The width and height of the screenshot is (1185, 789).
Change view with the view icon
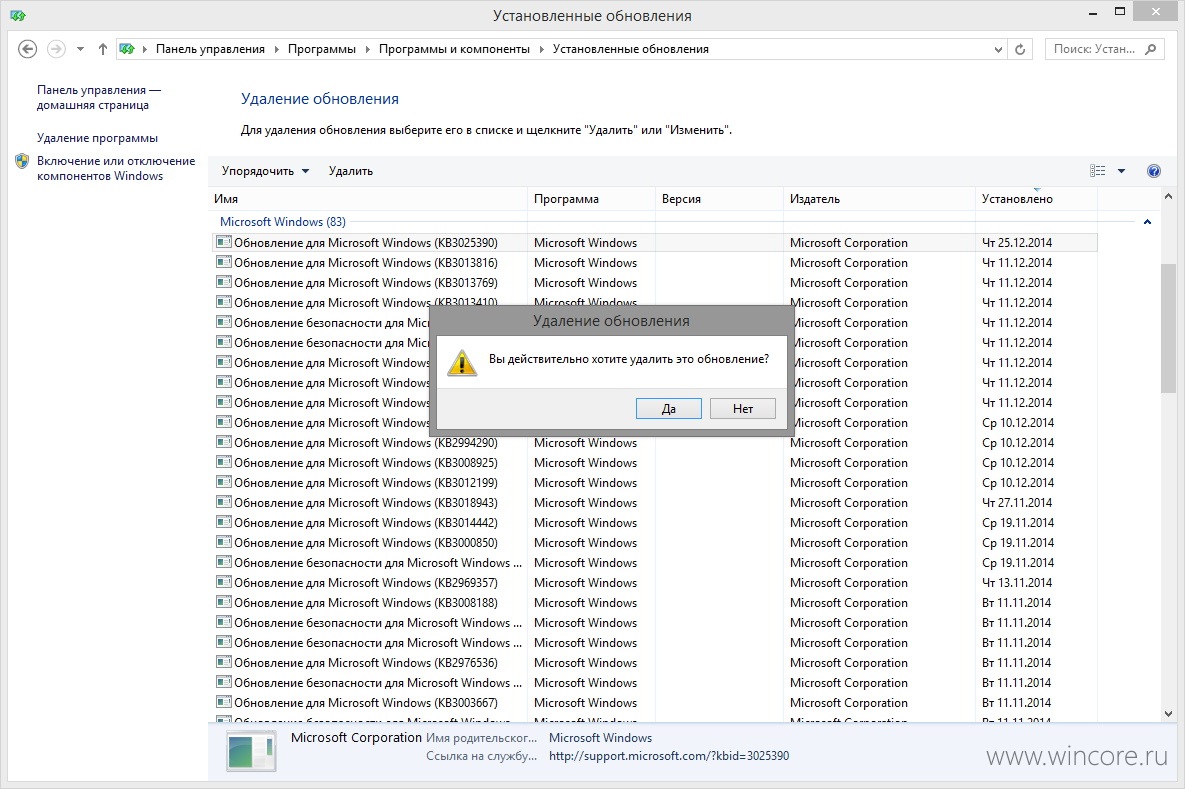pos(1097,171)
